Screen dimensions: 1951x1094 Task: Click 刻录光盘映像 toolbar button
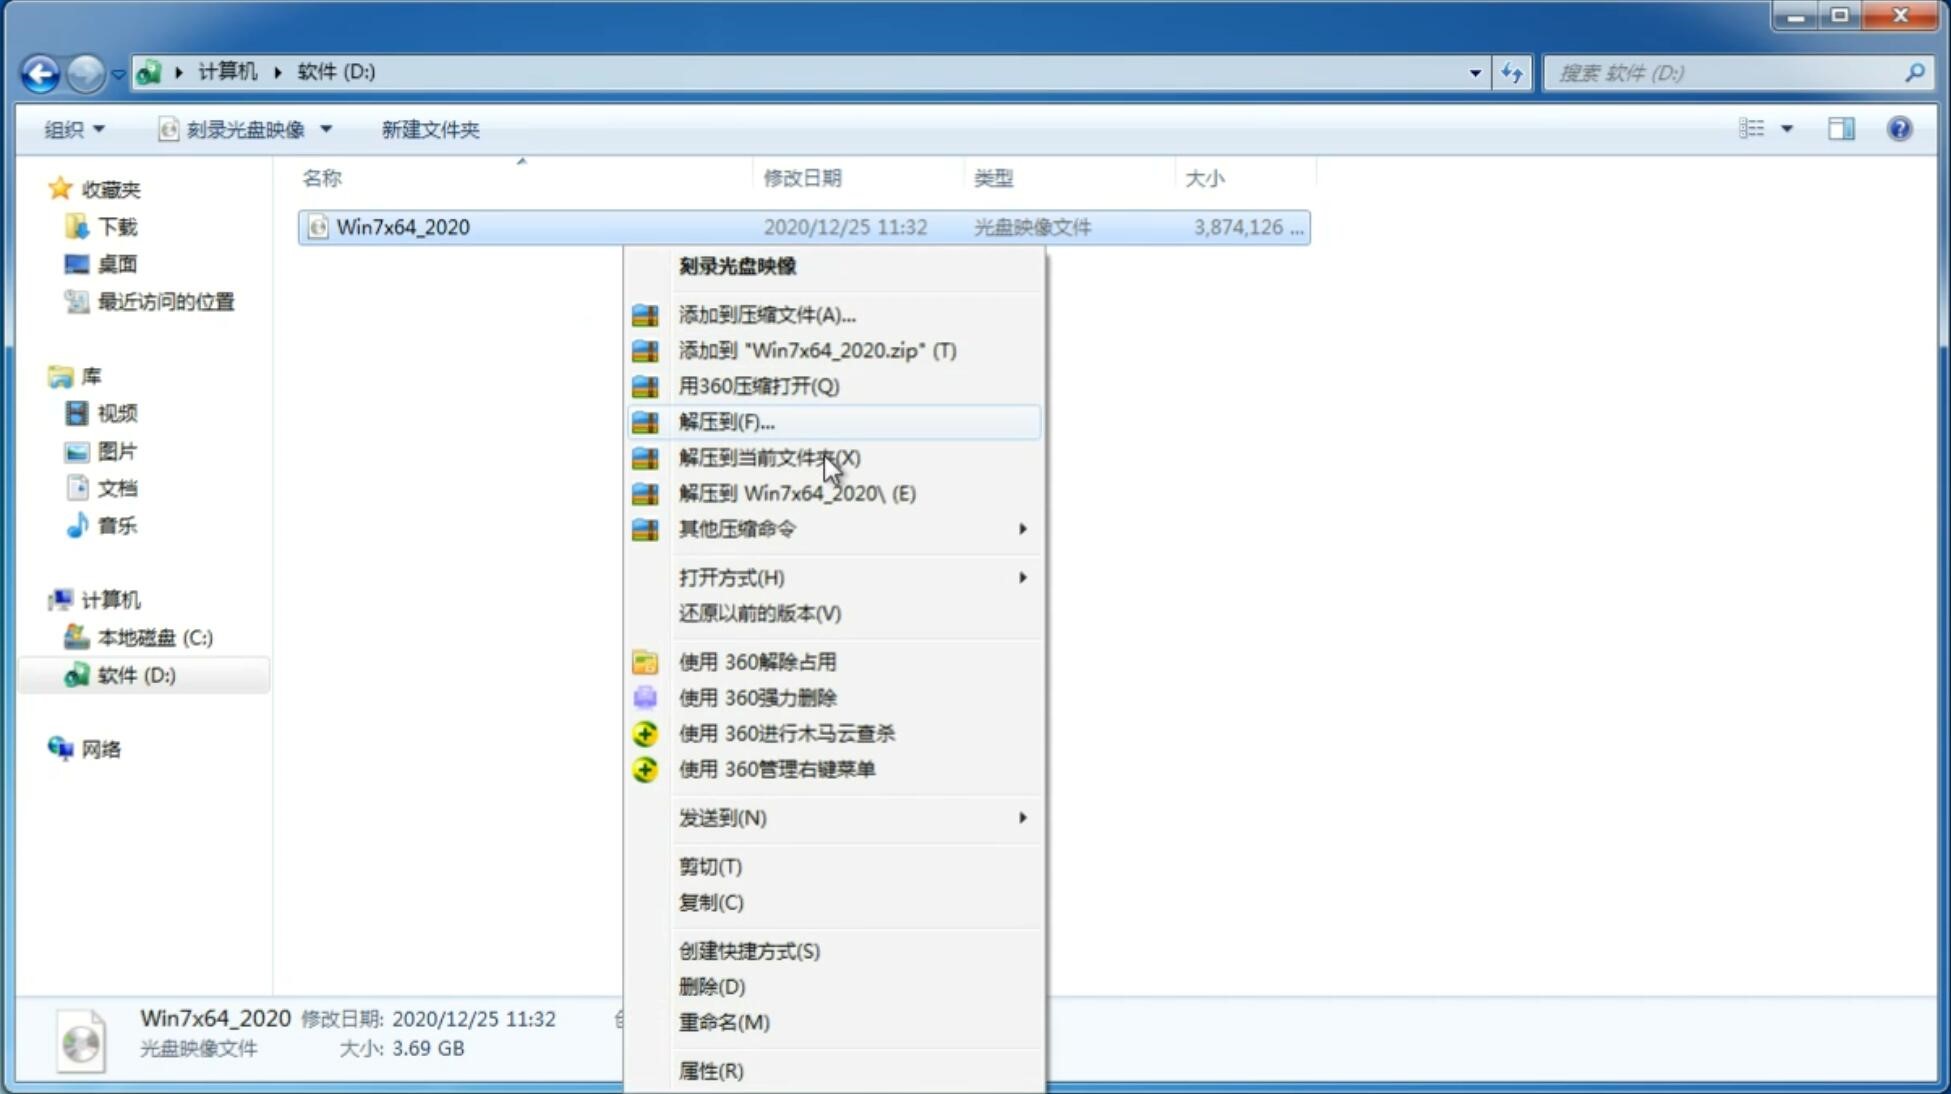tap(234, 127)
